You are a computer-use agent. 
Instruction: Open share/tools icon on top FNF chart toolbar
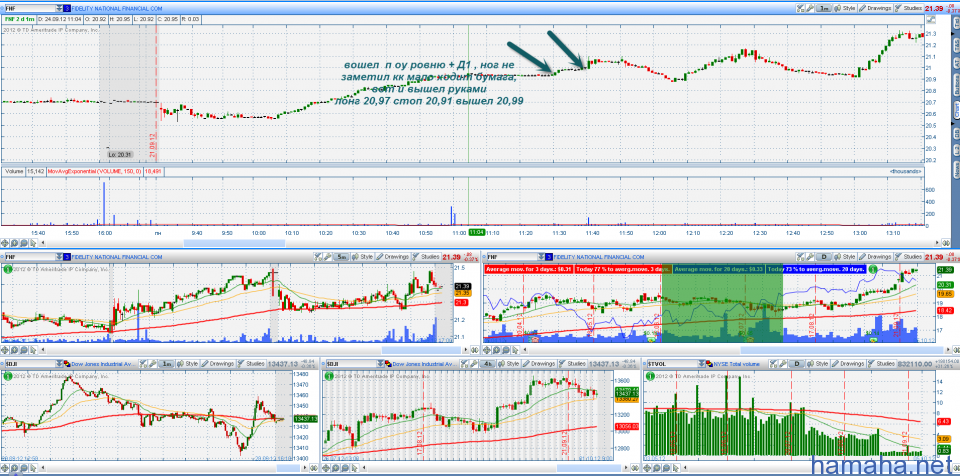coord(800,8)
